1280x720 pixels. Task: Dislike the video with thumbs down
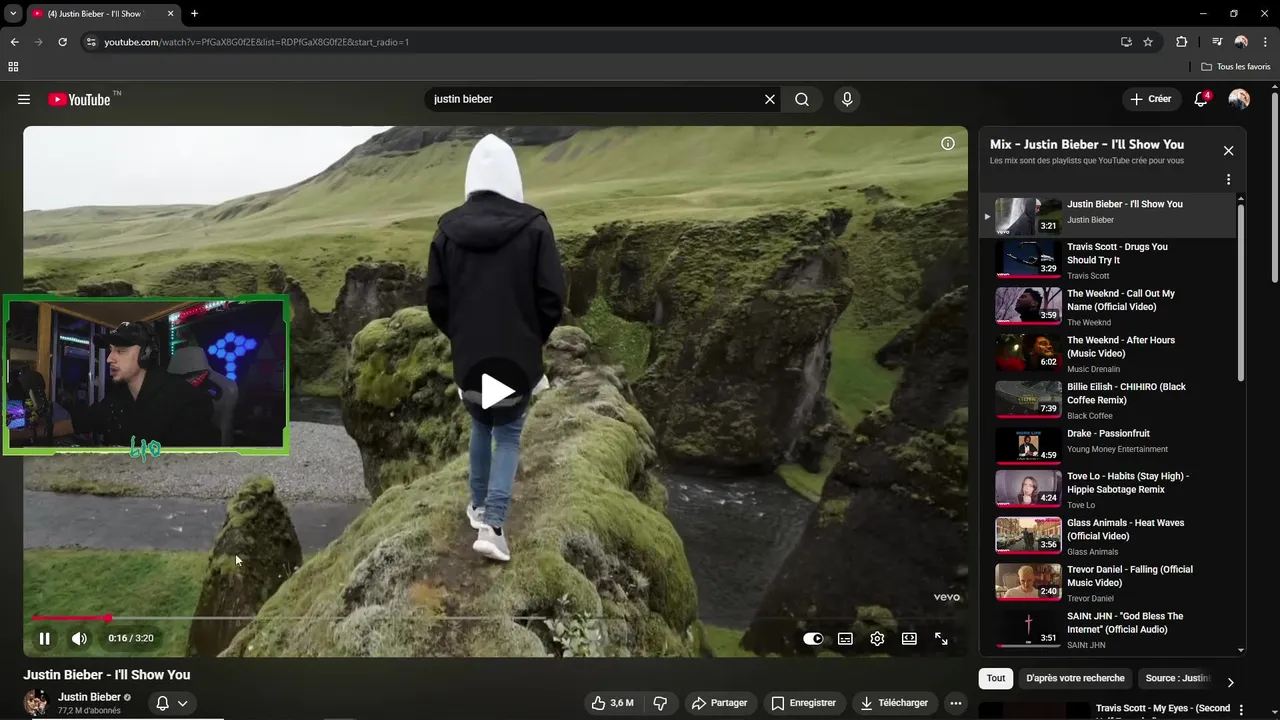point(660,703)
